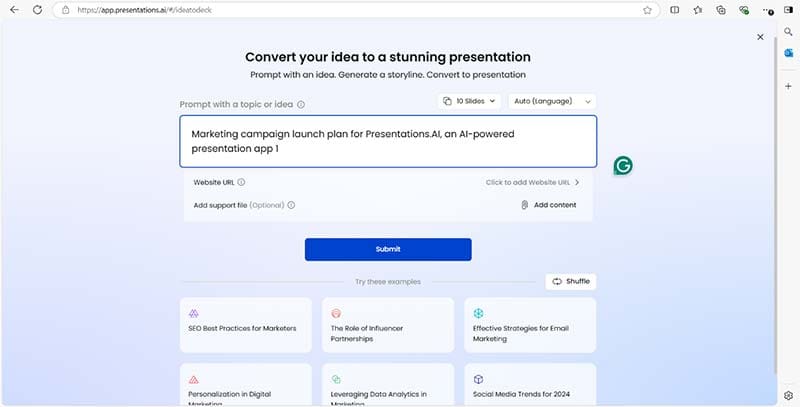
Task: Expand Click to add Website URL chevron
Action: pyautogui.click(x=577, y=182)
